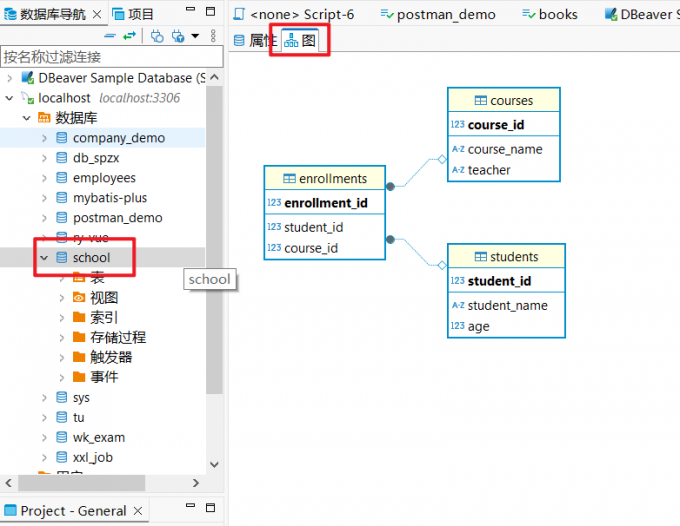Open the filter settings dropdown arrow in navigator toolbar
680x526 pixels.
[x=196, y=36]
